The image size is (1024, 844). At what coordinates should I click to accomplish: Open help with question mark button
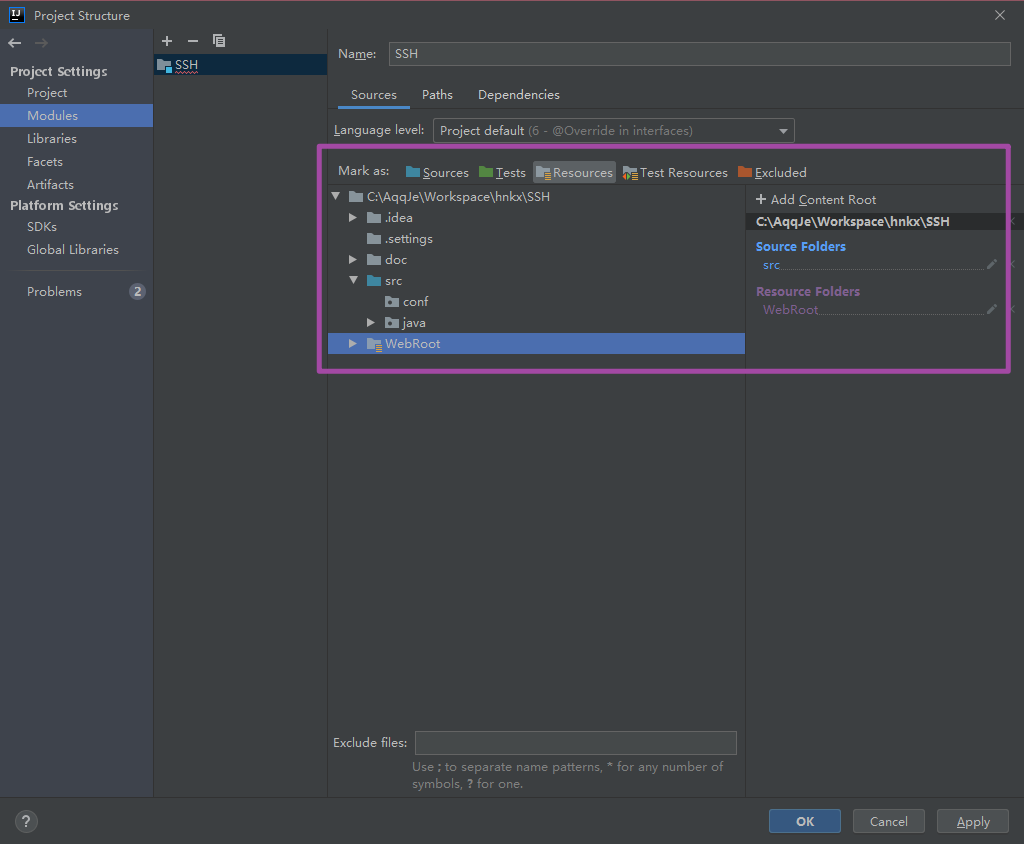pos(26,822)
